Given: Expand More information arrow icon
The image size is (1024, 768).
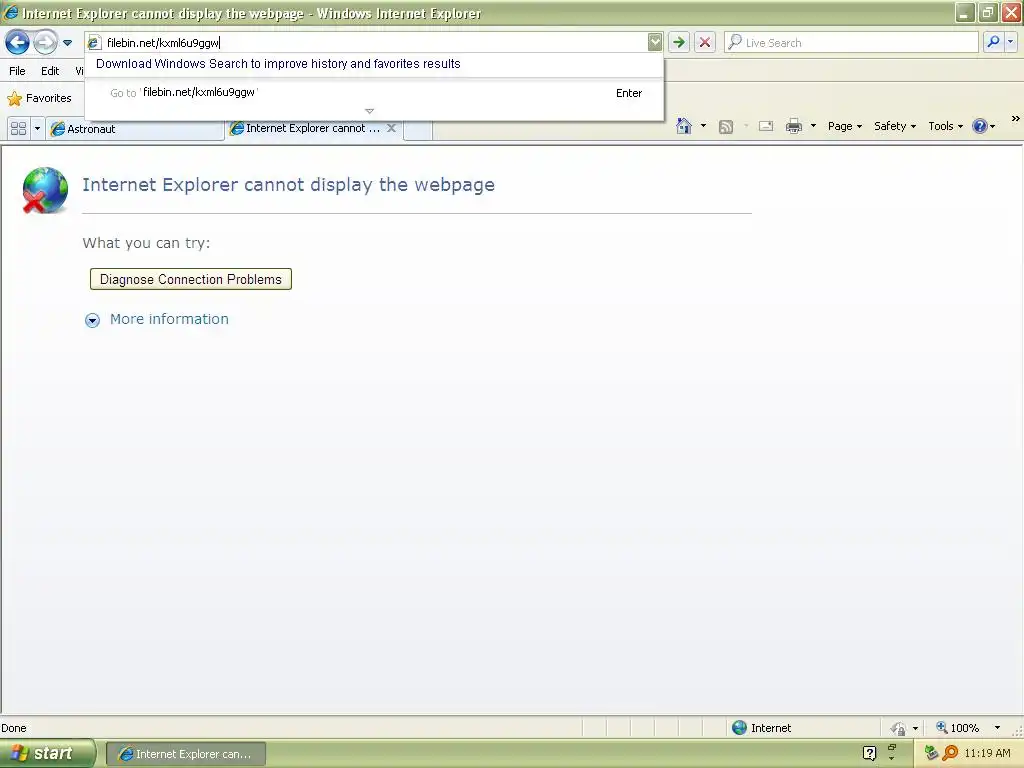Looking at the screenshot, I should click(x=92, y=320).
